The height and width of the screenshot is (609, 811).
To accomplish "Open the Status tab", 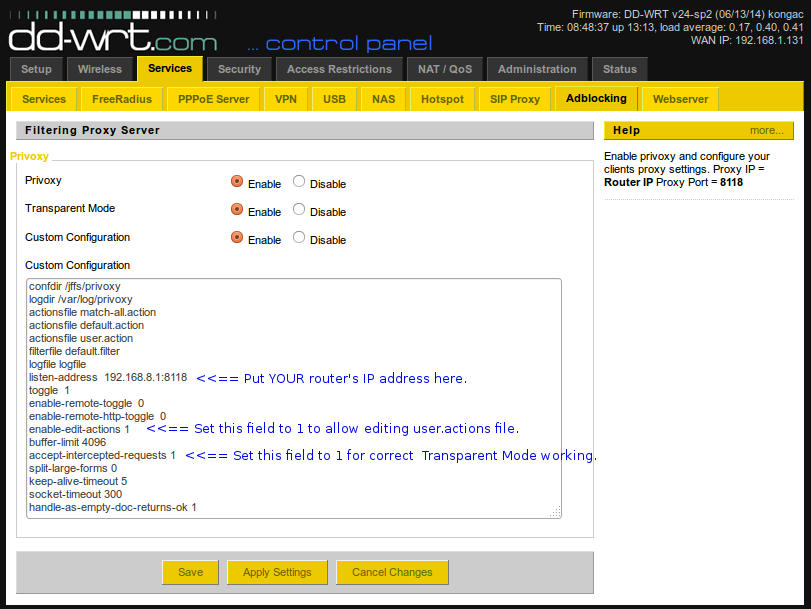I will click(620, 69).
